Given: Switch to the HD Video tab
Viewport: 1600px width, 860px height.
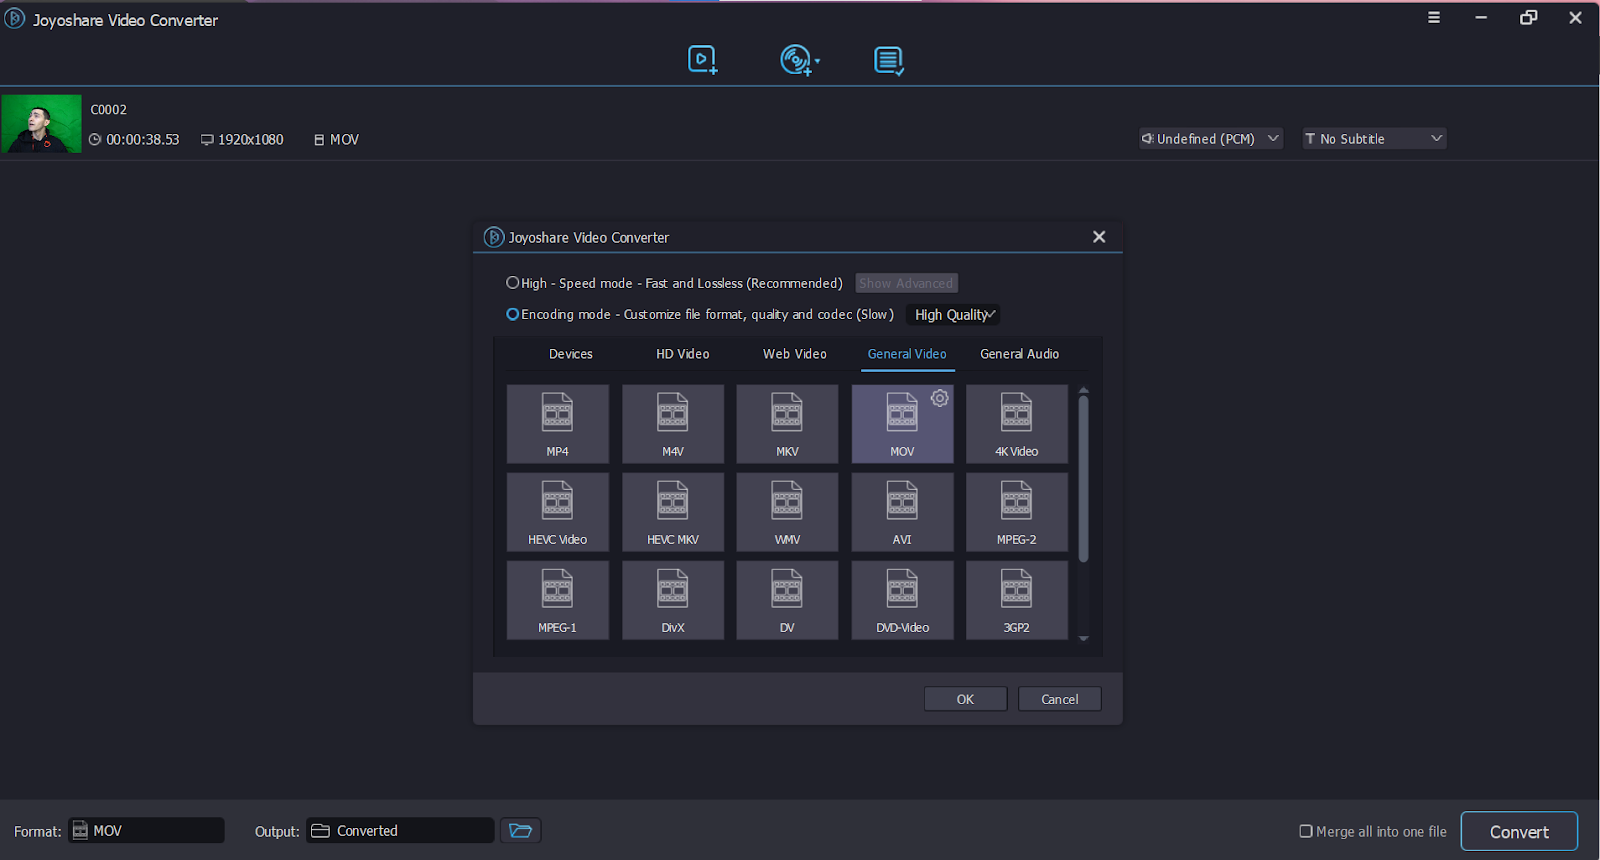Looking at the screenshot, I should pos(683,354).
